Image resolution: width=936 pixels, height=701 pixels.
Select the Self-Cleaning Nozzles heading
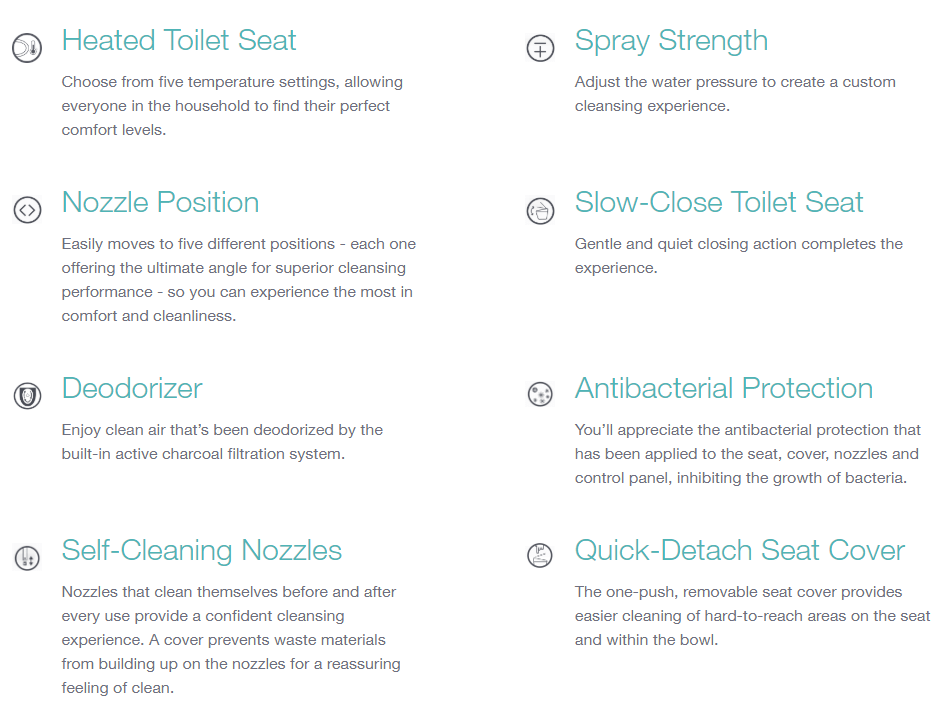202,551
